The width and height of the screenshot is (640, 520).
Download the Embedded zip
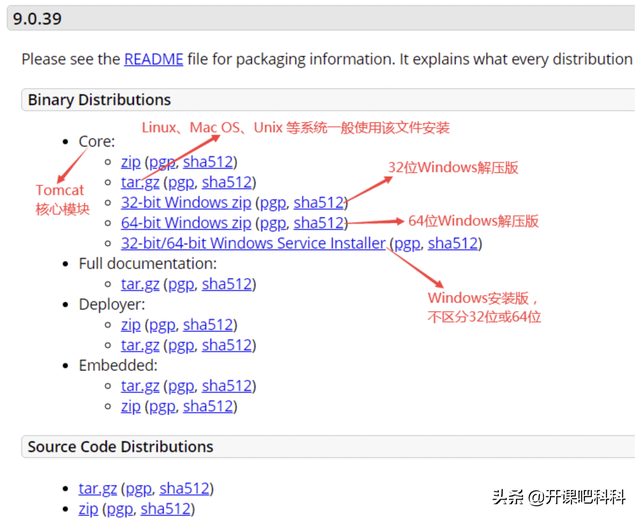[131, 407]
